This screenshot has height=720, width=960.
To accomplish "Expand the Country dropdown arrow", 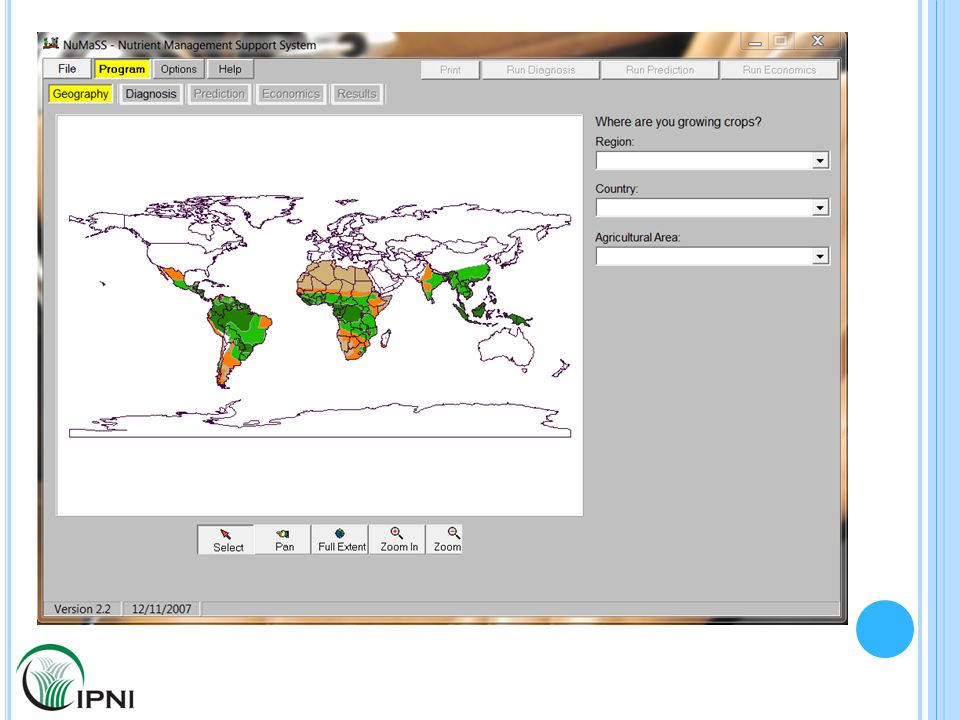I will tap(820, 208).
